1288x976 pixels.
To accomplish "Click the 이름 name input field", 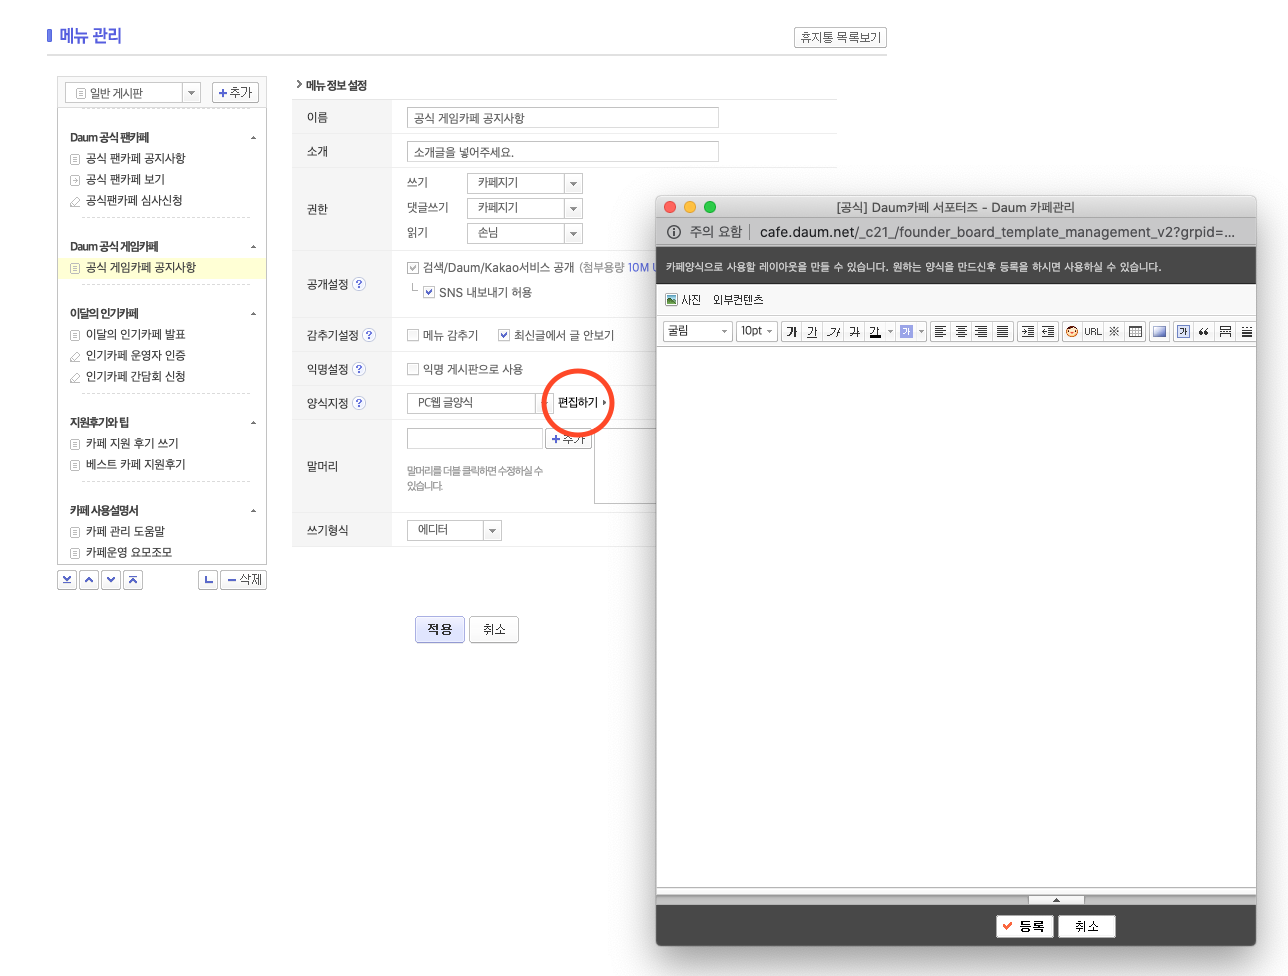I will click(x=563, y=118).
